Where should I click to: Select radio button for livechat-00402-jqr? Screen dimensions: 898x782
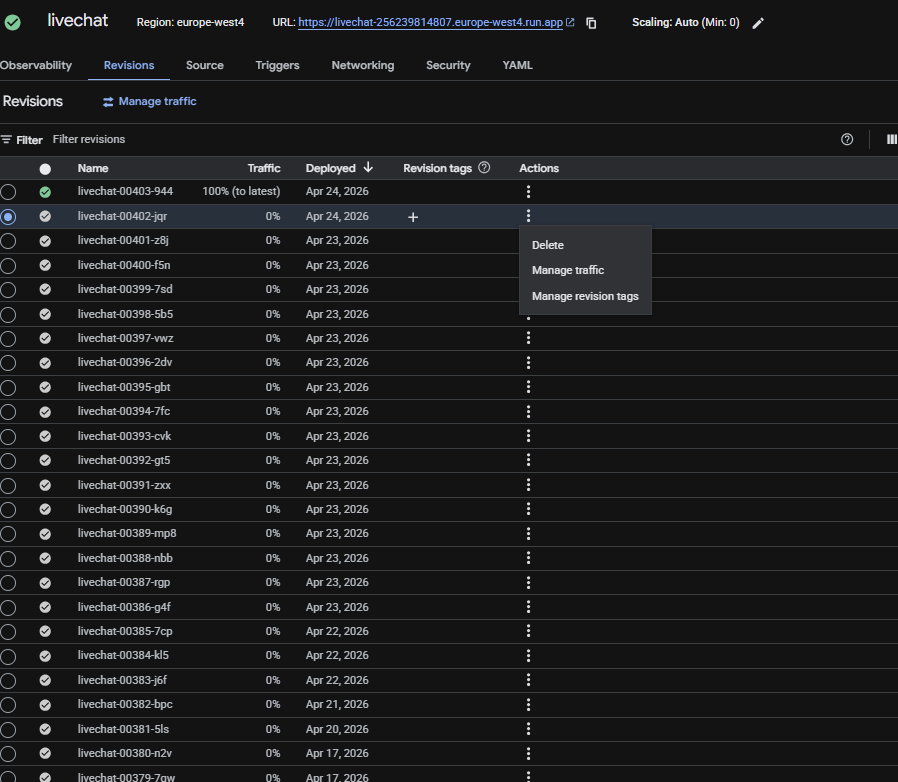click(8, 217)
